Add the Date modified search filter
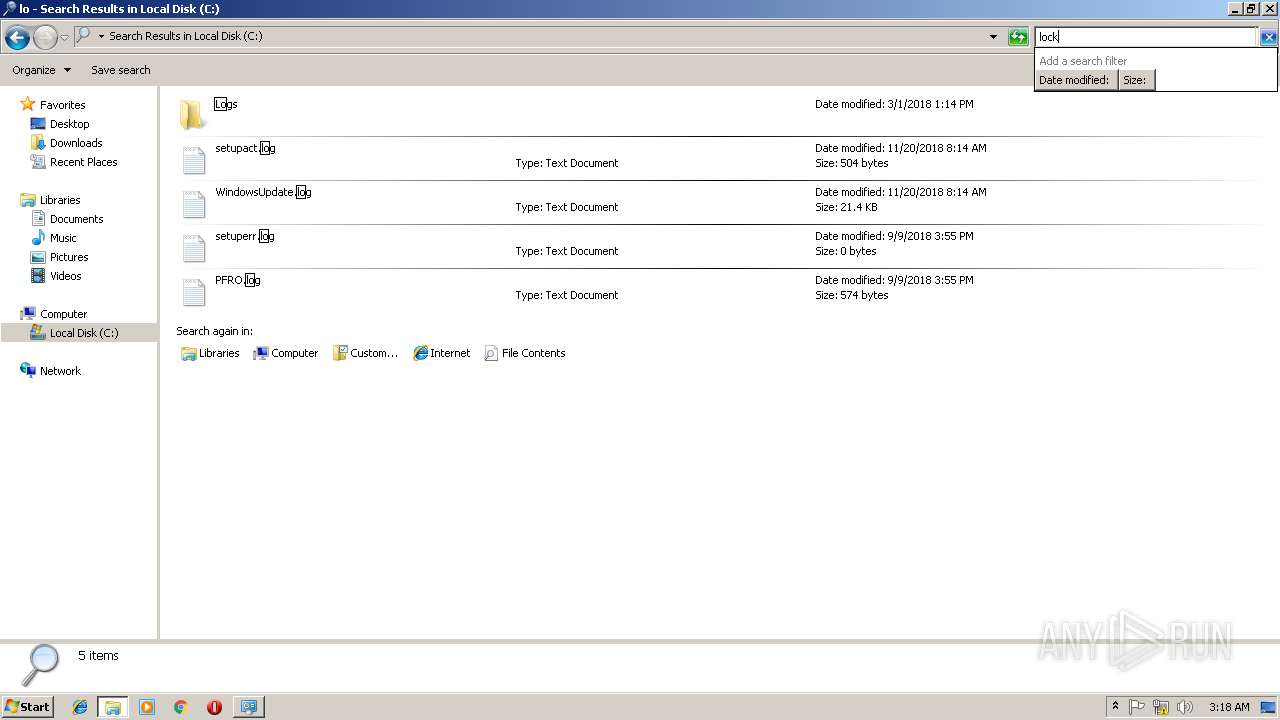 click(1075, 80)
